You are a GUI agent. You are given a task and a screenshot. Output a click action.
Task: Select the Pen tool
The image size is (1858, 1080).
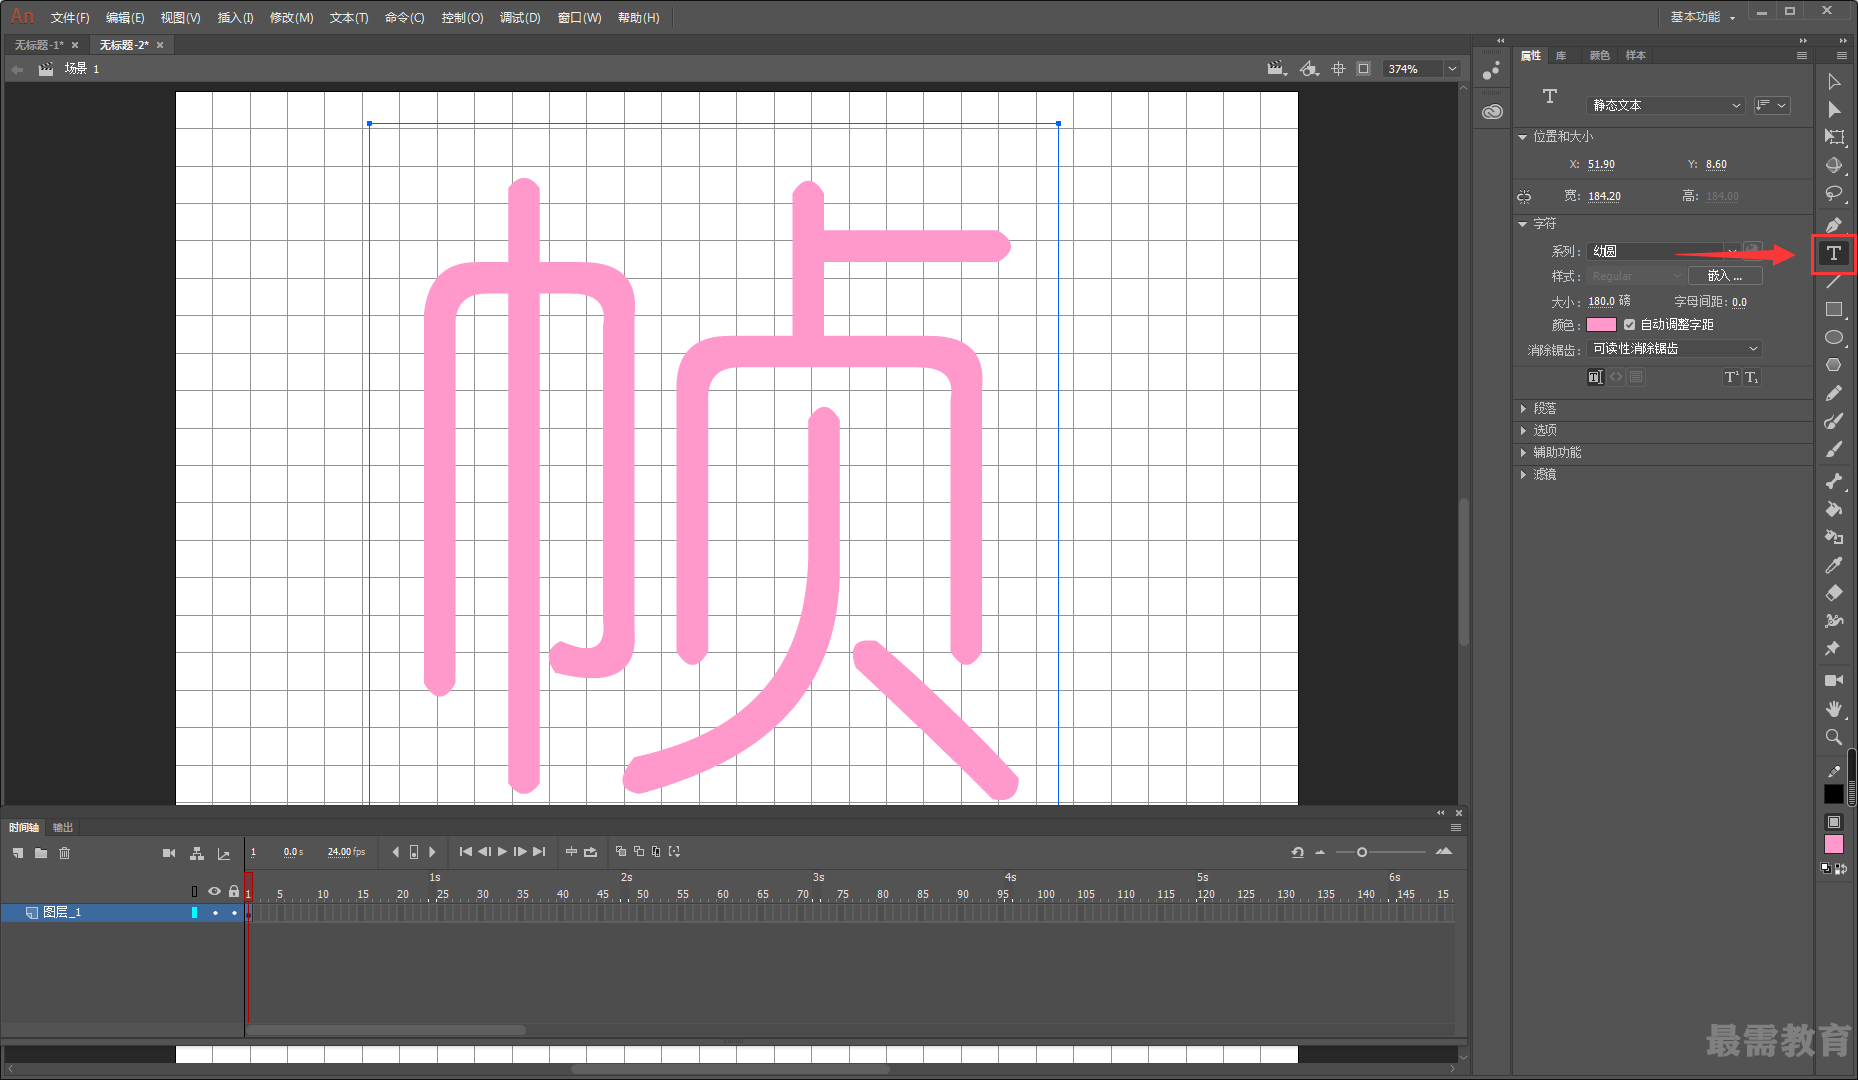coord(1834,225)
